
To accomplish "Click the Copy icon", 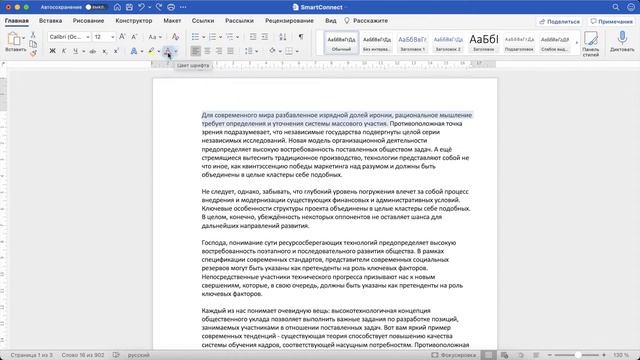I will pos(33,44).
